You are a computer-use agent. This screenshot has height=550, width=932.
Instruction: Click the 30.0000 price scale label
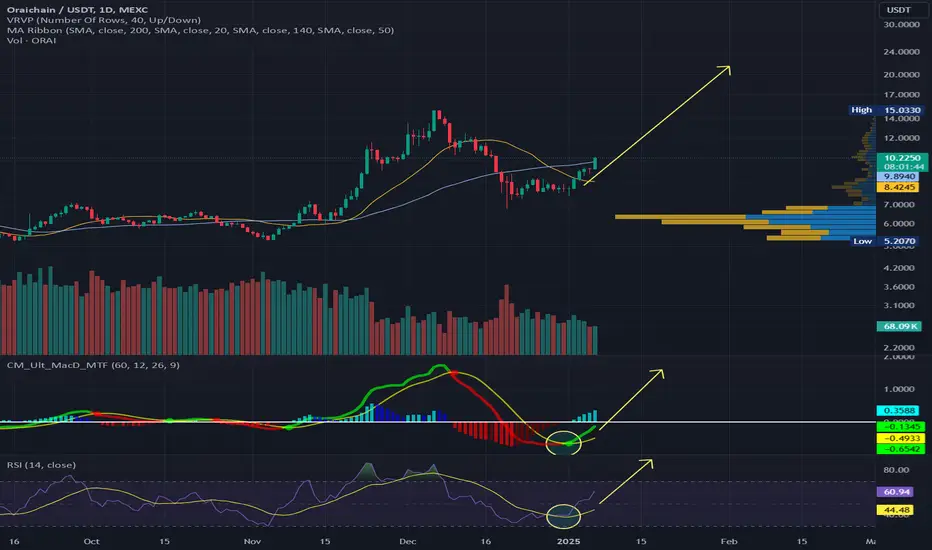point(901,24)
